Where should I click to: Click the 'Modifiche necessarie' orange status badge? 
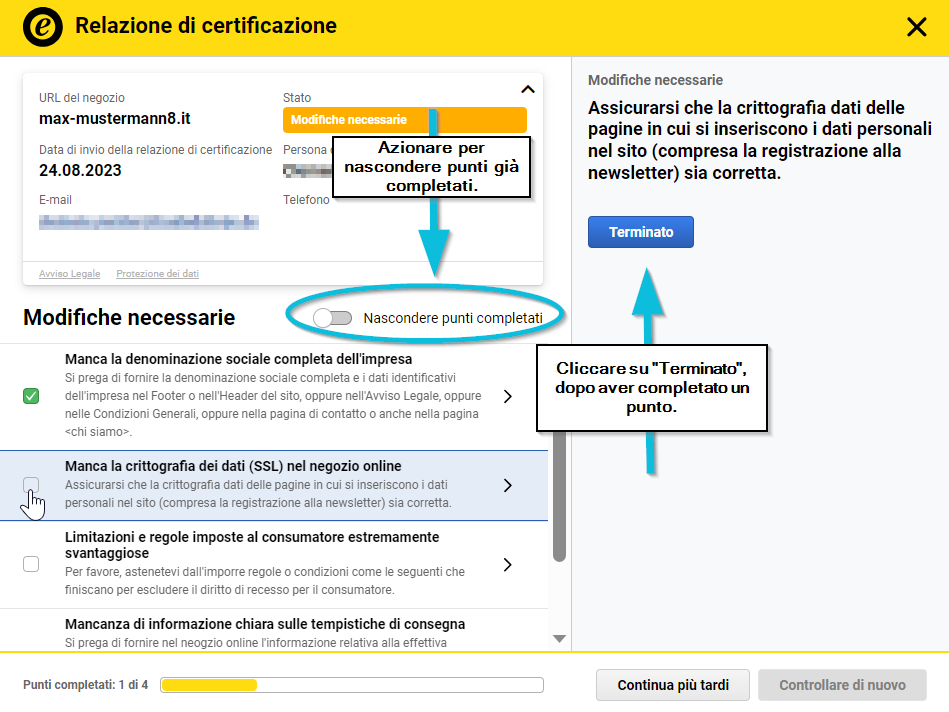405,120
